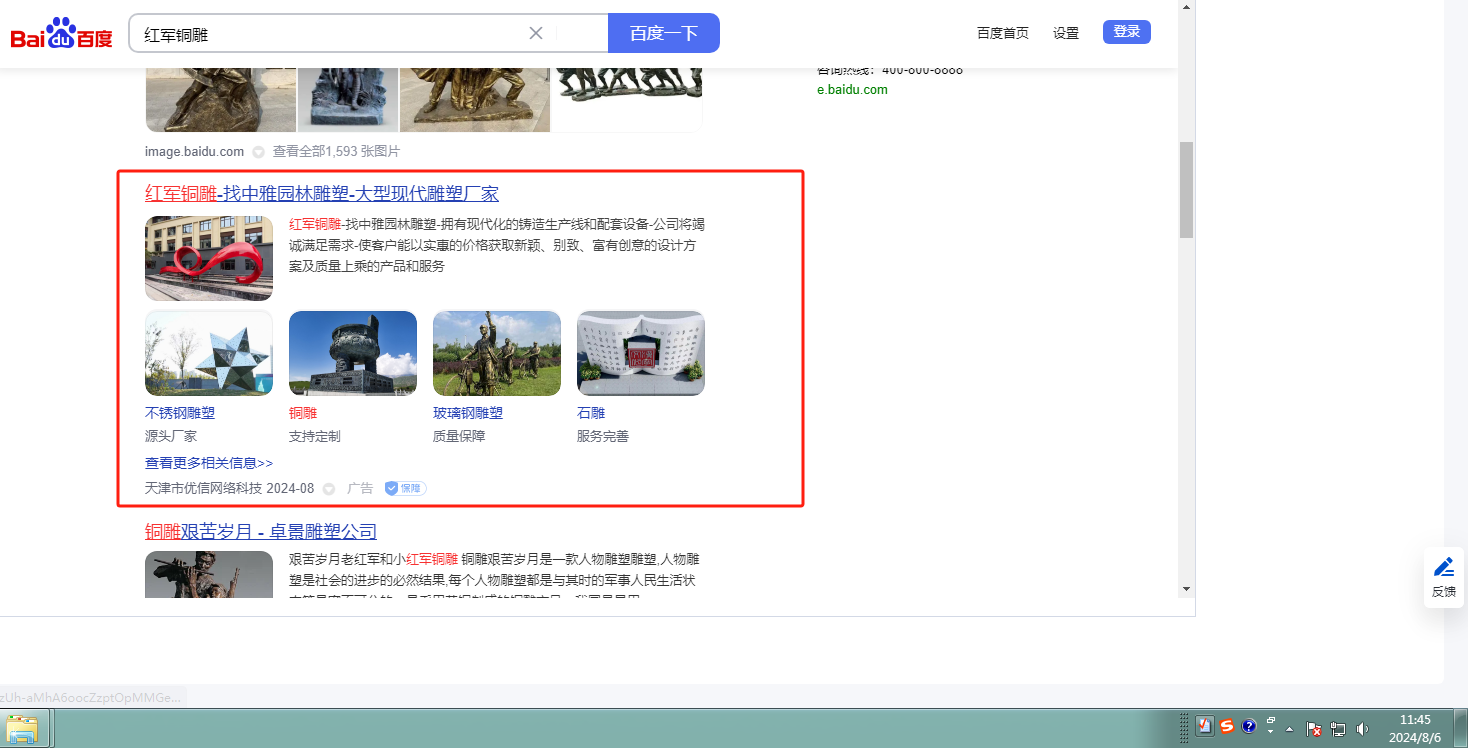
Task: Click the 百度一下 search button
Action: [663, 33]
